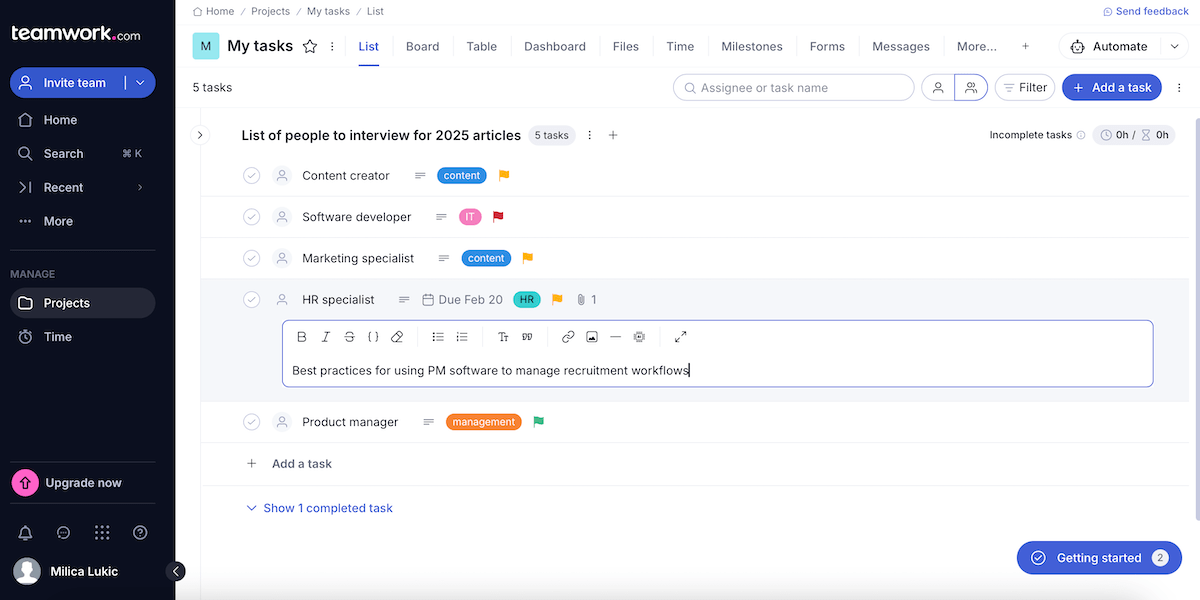This screenshot has height=600, width=1200.
Task: Switch to grouped assignee view toggle
Action: coord(970,87)
